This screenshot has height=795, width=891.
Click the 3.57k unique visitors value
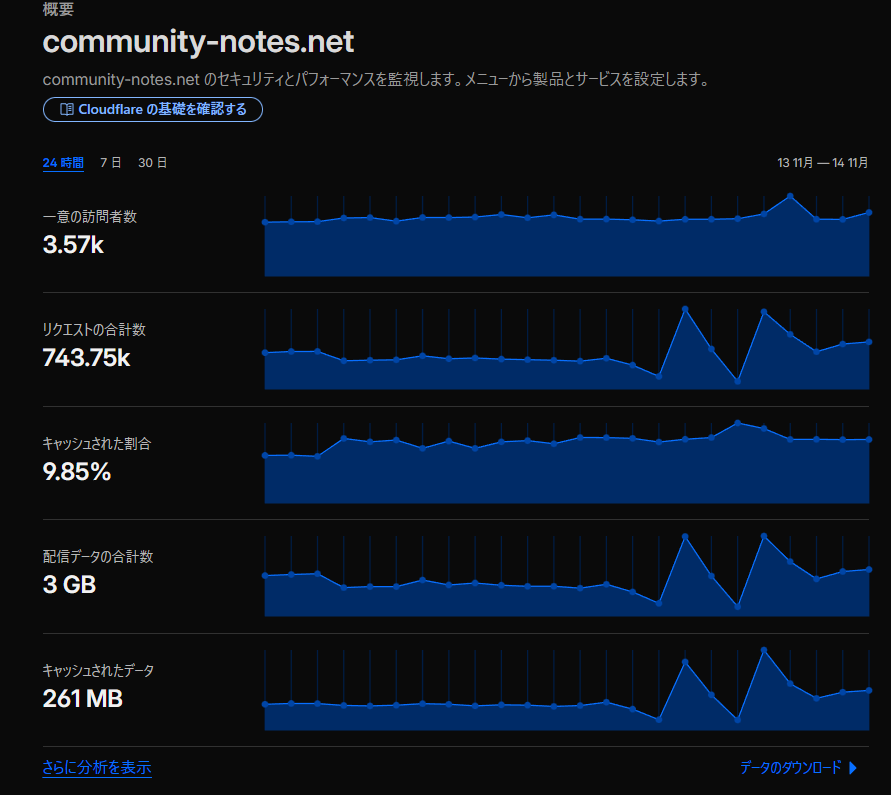(x=73, y=245)
